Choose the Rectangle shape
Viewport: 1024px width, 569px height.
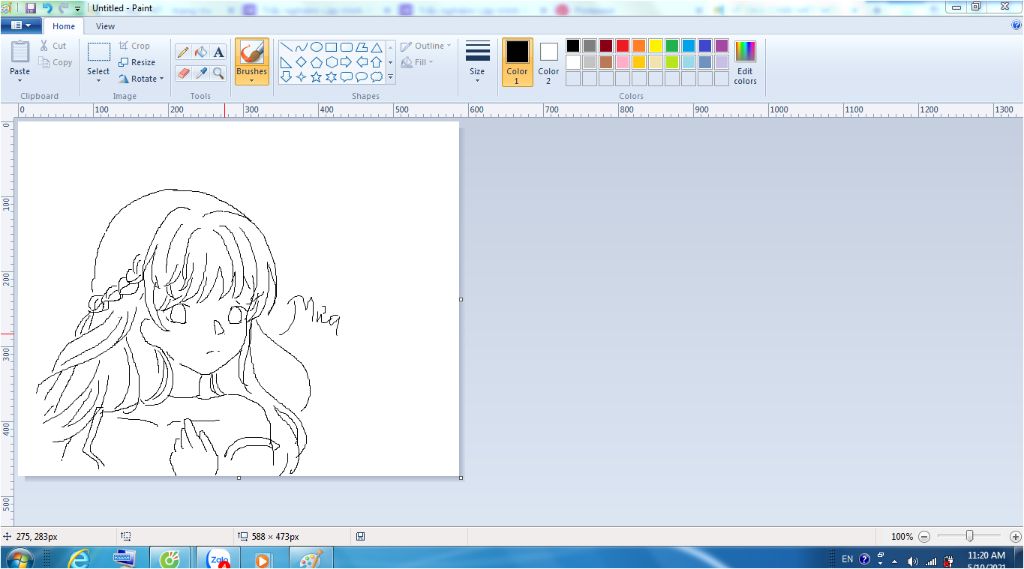click(x=331, y=47)
